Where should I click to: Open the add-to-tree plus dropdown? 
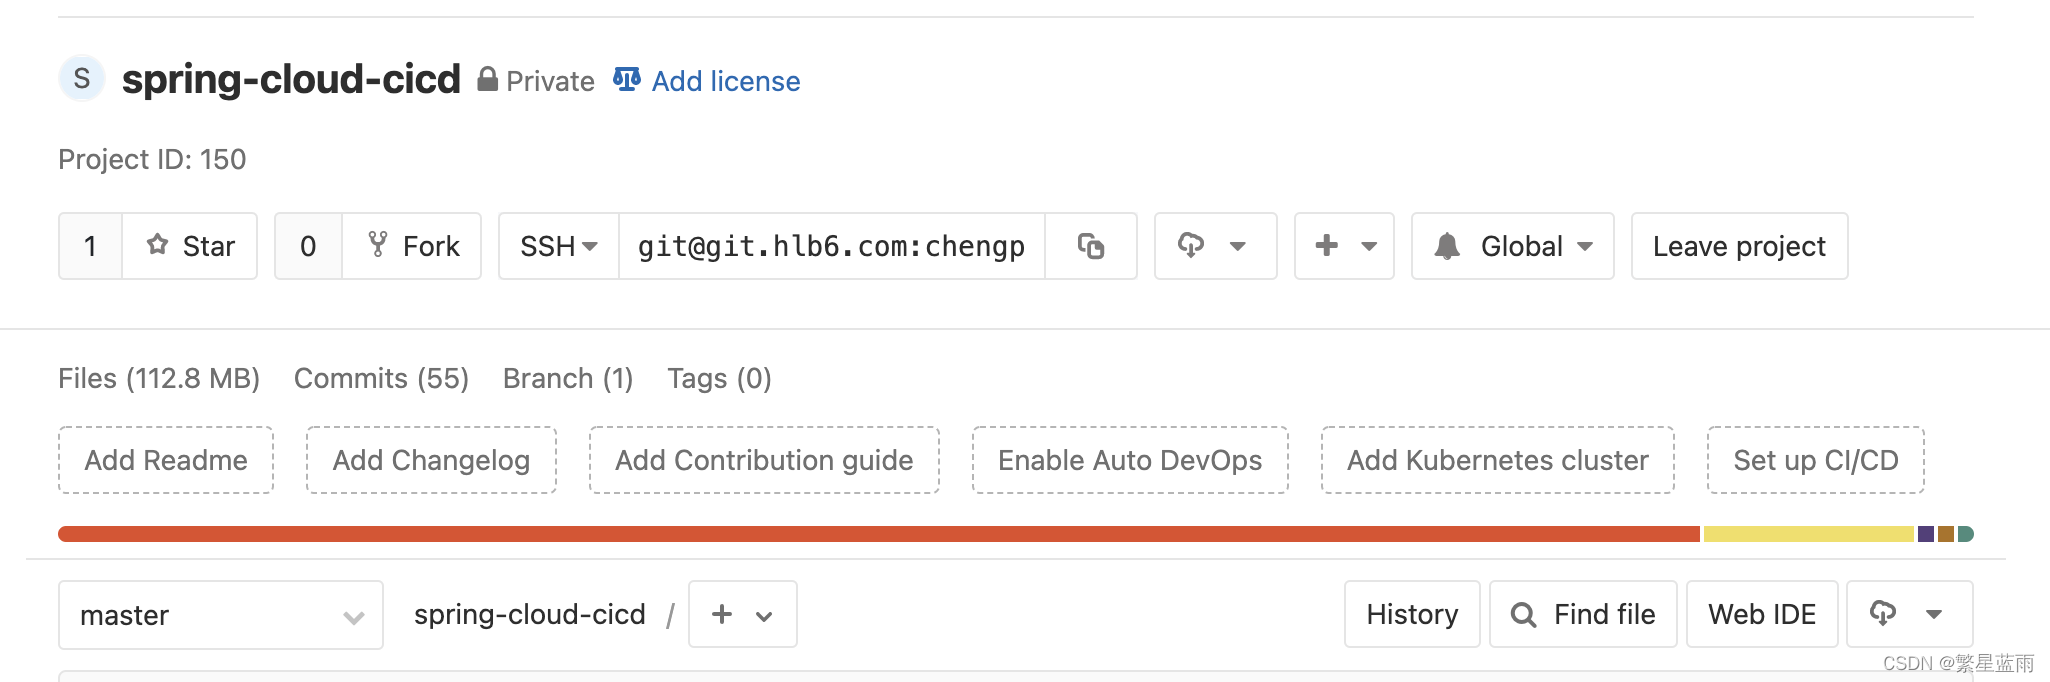[x=742, y=614]
